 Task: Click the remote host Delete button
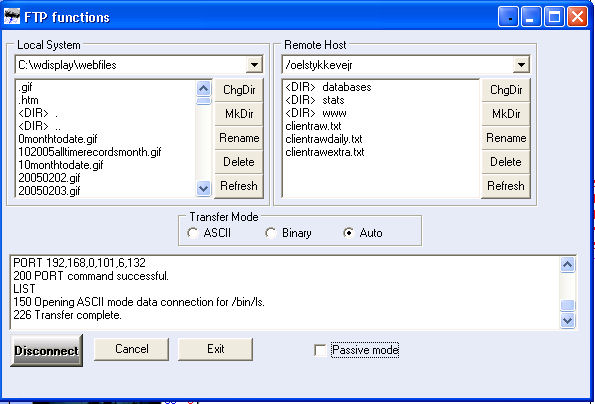[506, 162]
